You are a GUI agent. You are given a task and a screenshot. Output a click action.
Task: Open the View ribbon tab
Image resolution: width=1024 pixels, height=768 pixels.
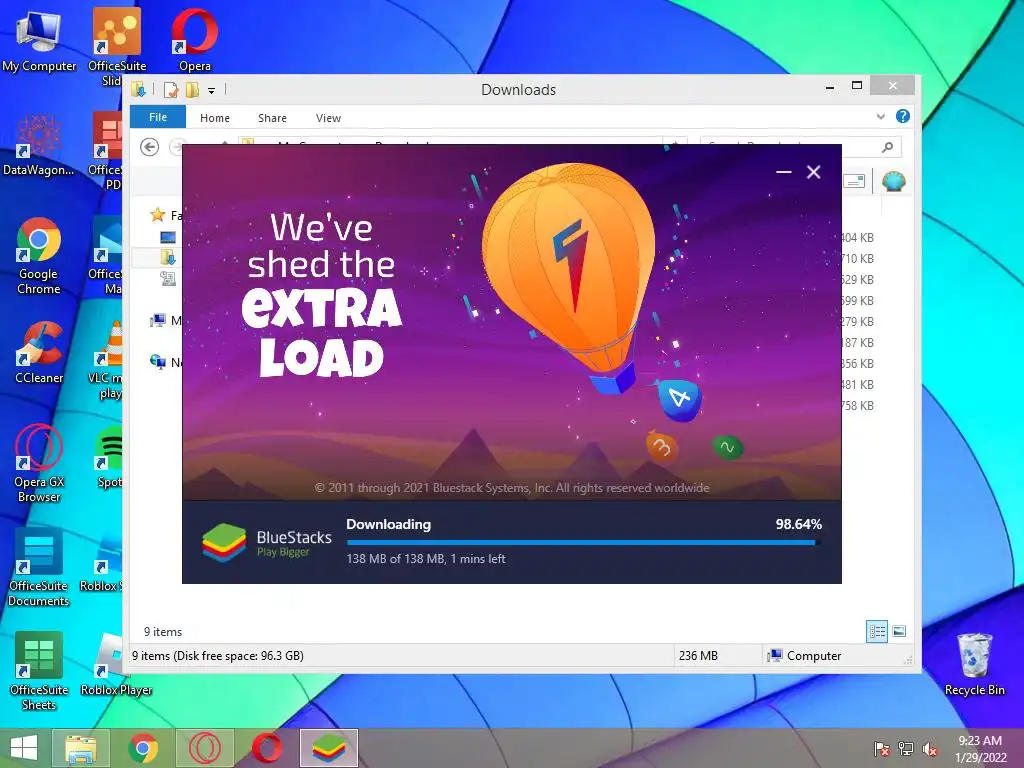point(328,118)
